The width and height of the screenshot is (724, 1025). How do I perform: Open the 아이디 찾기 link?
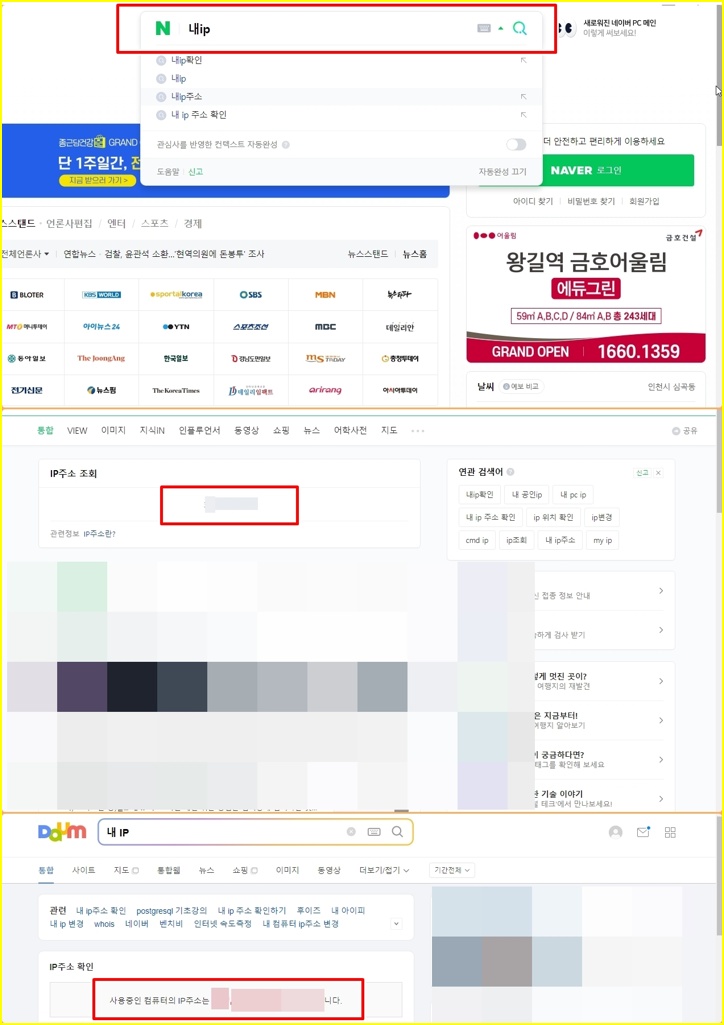pyautogui.click(x=533, y=201)
